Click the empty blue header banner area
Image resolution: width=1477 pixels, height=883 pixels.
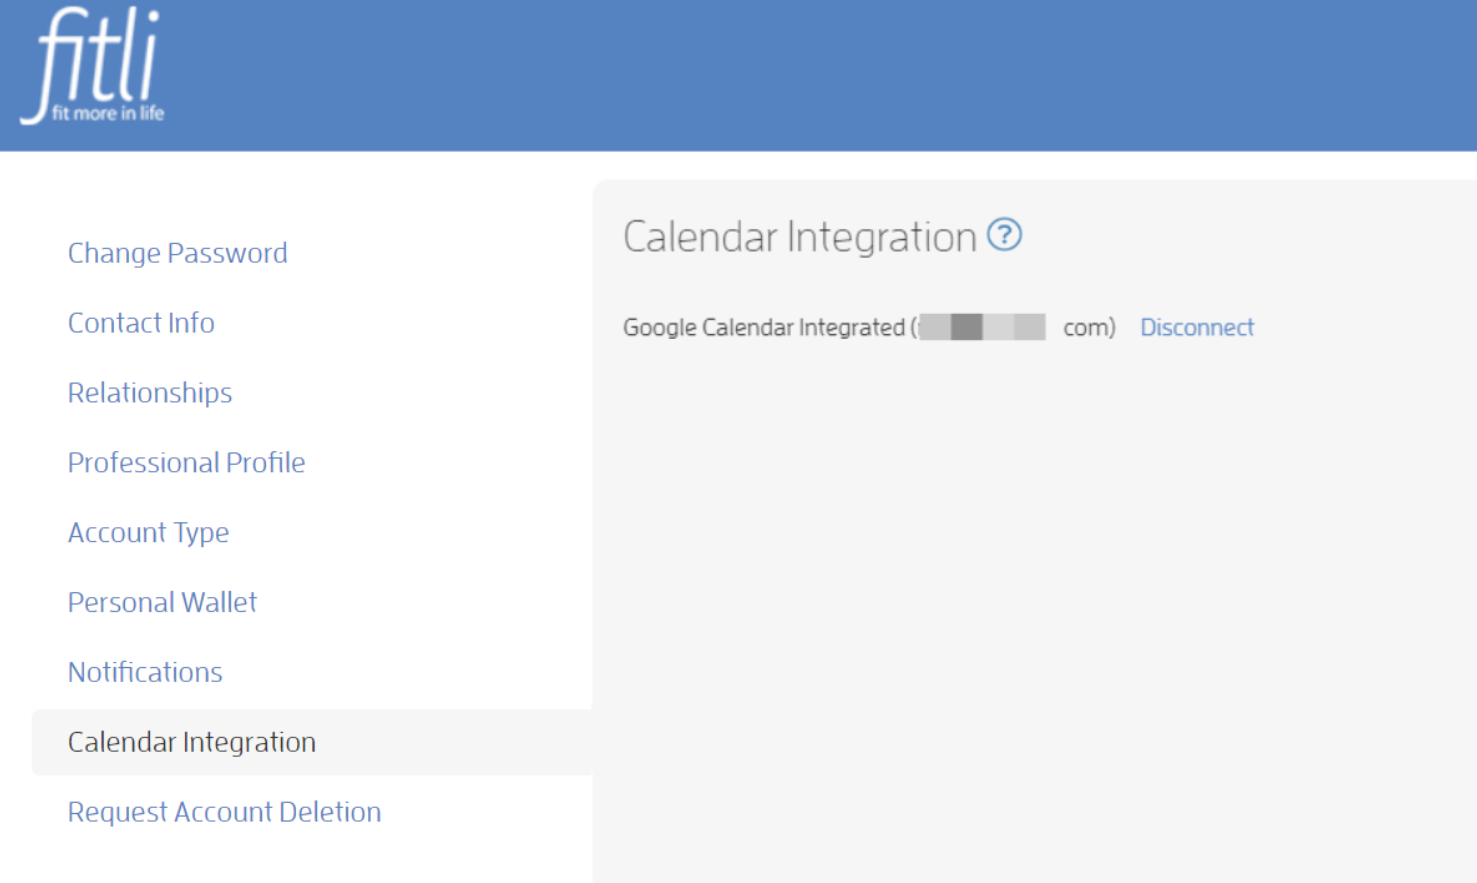coord(800,75)
